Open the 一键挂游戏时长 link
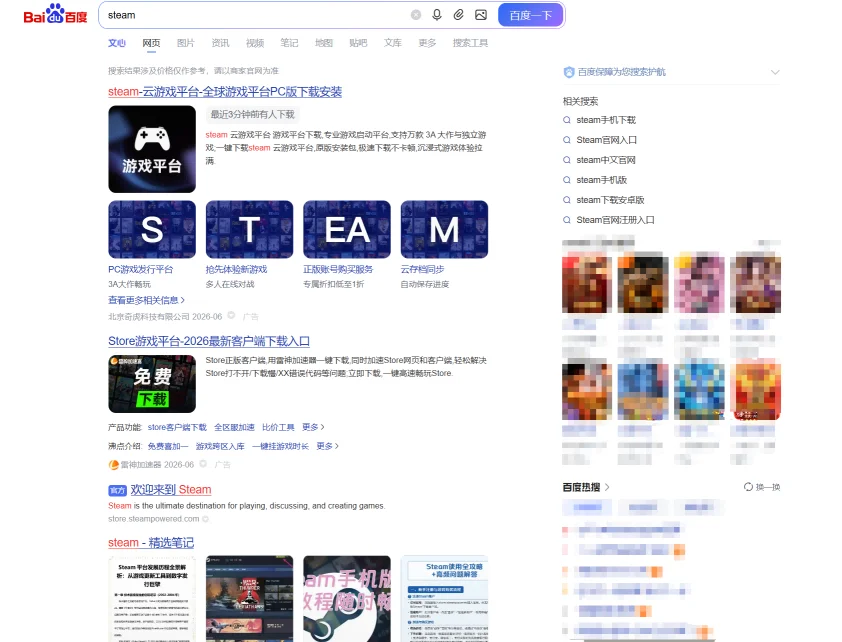Screen dimensions: 842x642 [x=280, y=446]
